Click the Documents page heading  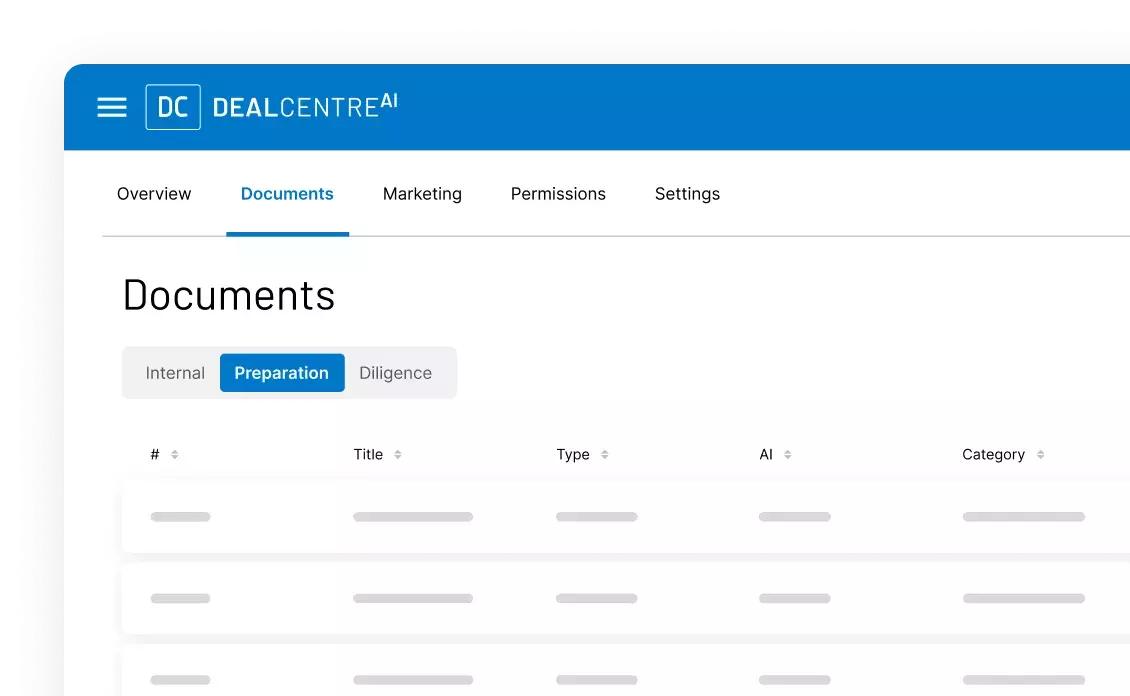click(x=229, y=295)
